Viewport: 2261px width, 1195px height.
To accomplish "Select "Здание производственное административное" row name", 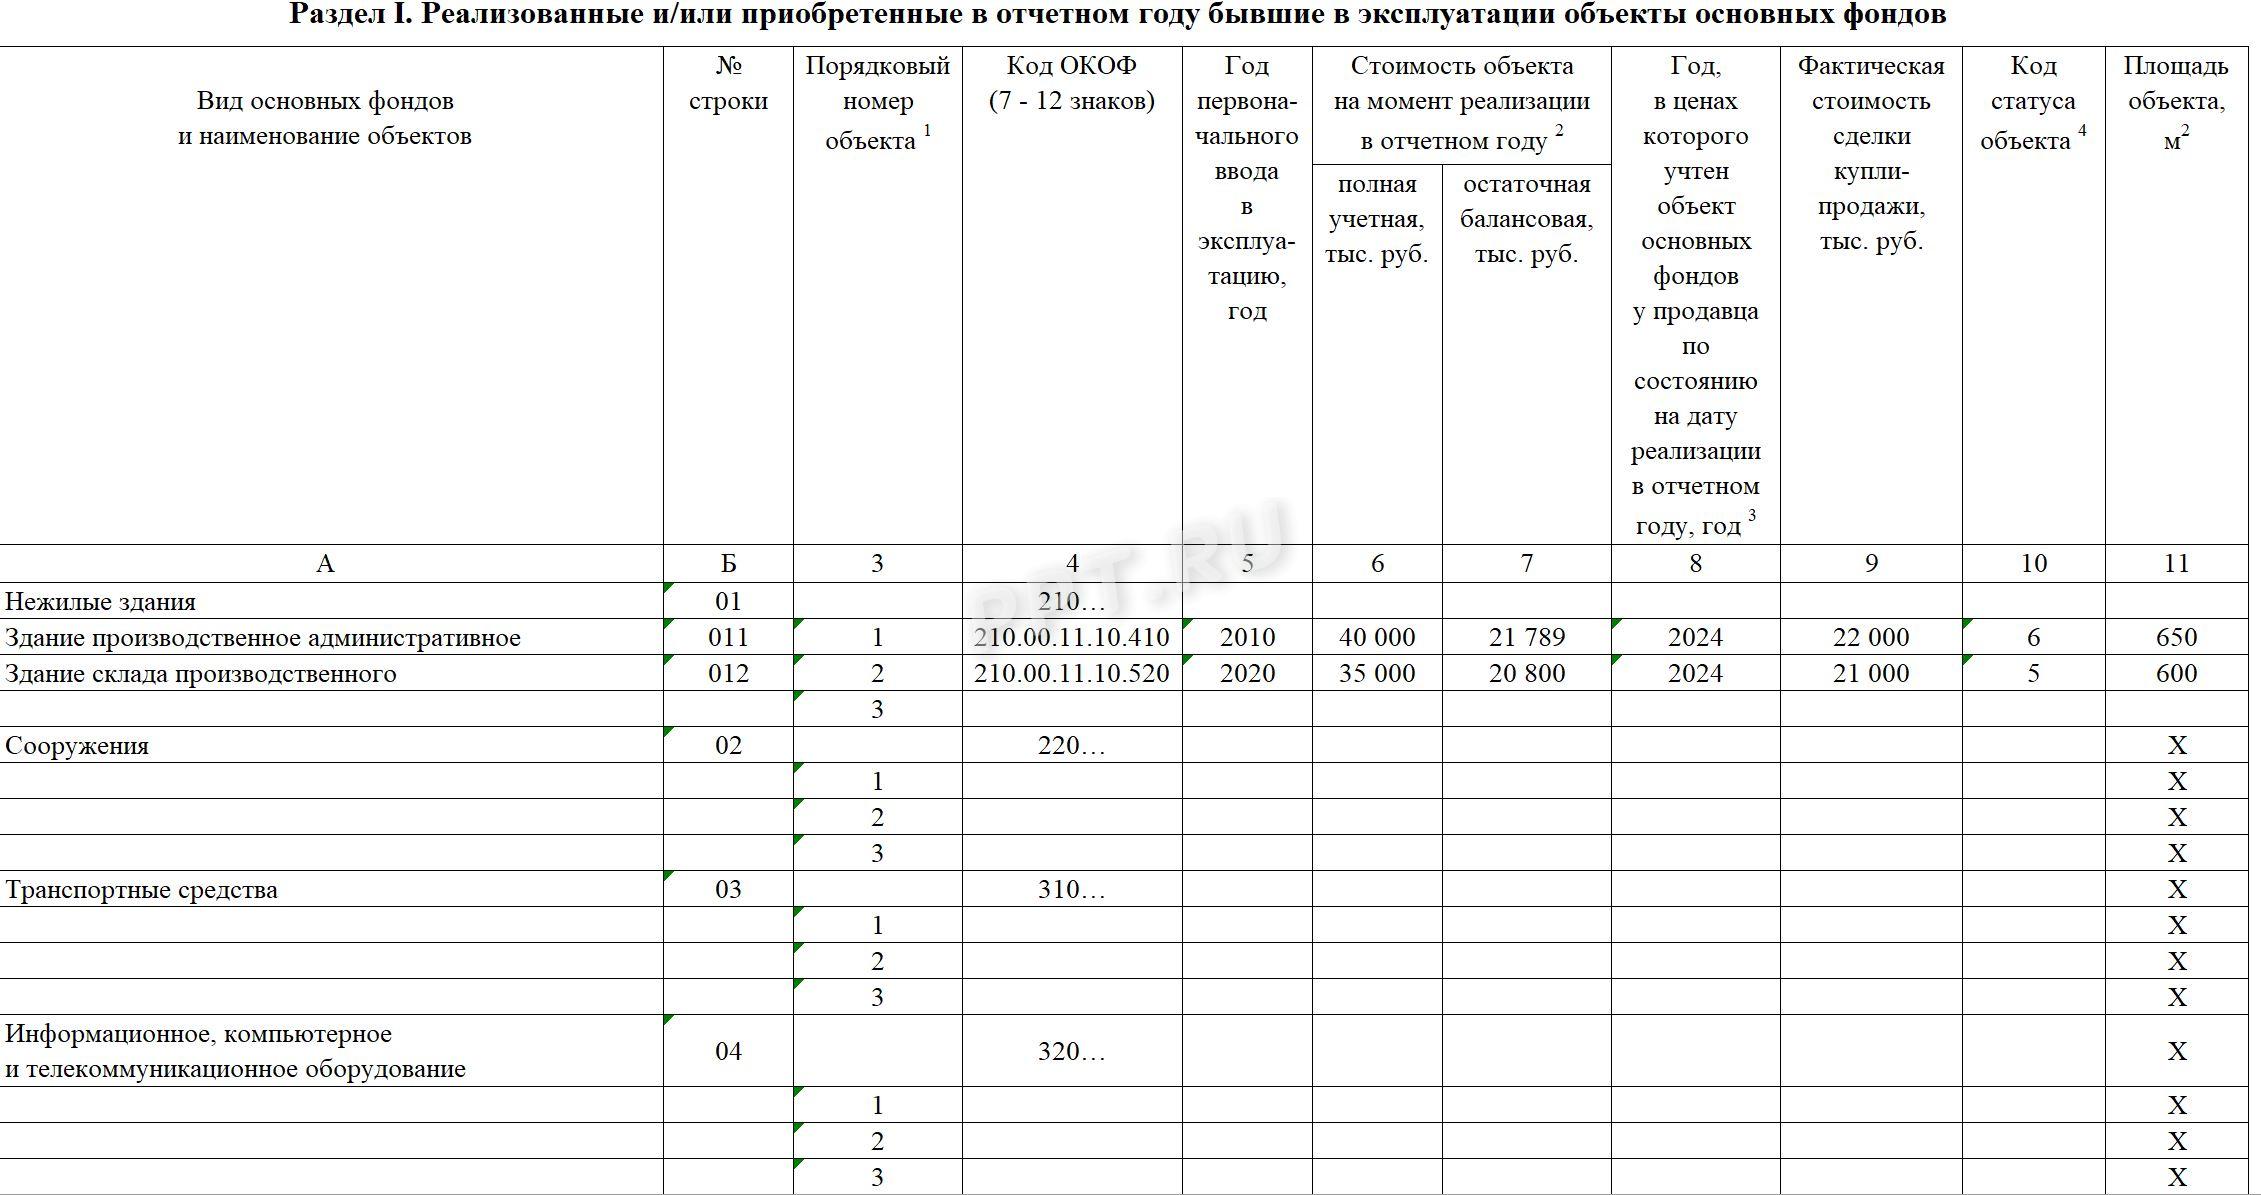I will (262, 638).
